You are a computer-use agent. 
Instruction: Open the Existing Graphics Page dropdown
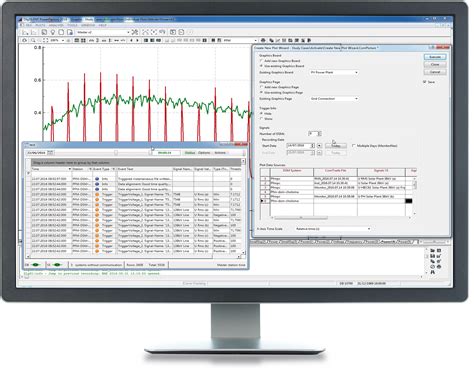(x=334, y=99)
